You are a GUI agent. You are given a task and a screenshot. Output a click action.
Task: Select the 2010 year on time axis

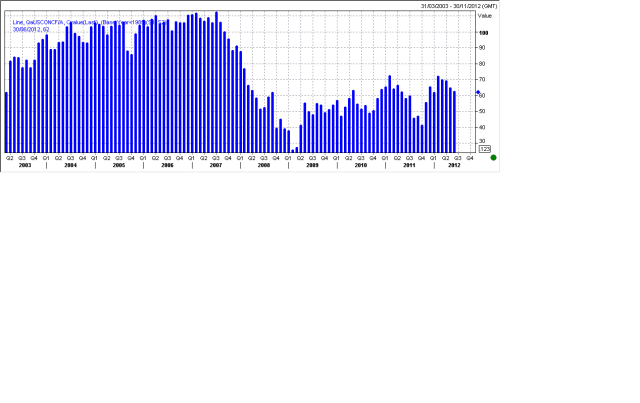[360, 165]
